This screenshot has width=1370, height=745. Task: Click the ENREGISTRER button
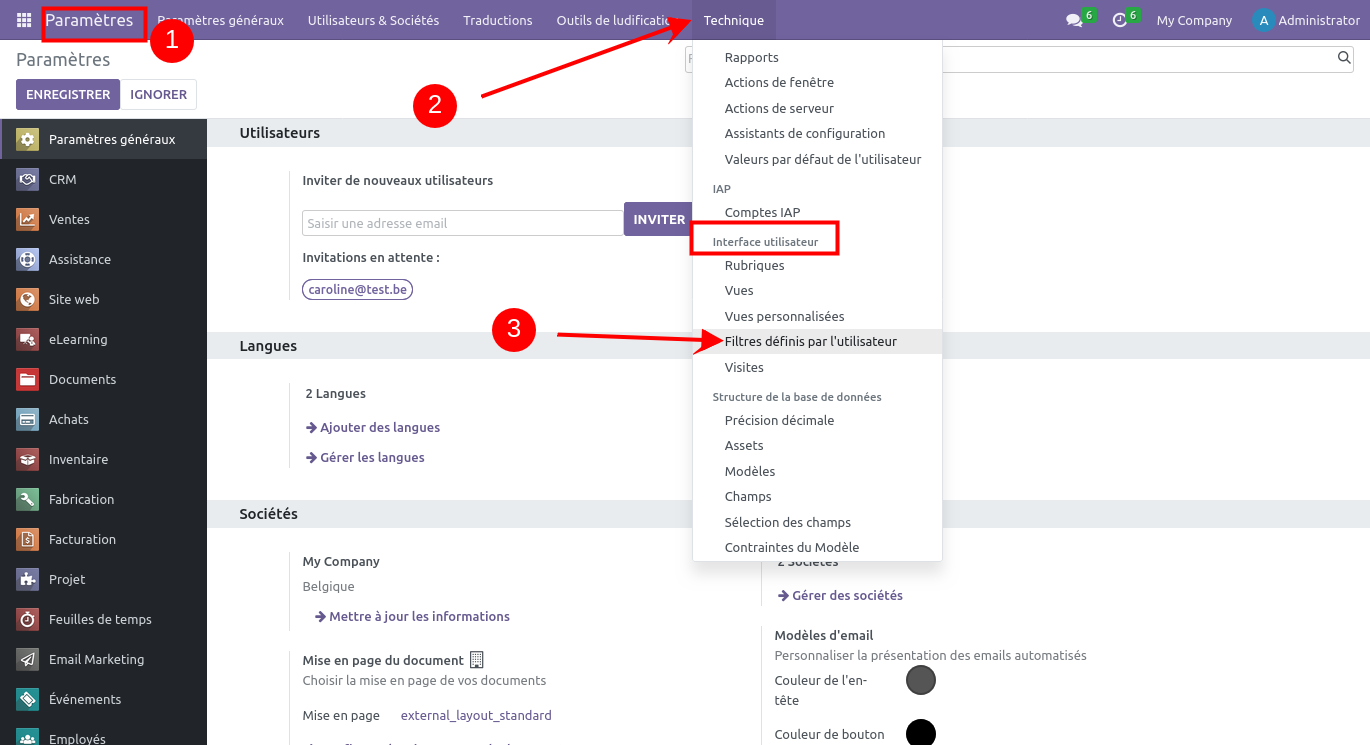(68, 94)
